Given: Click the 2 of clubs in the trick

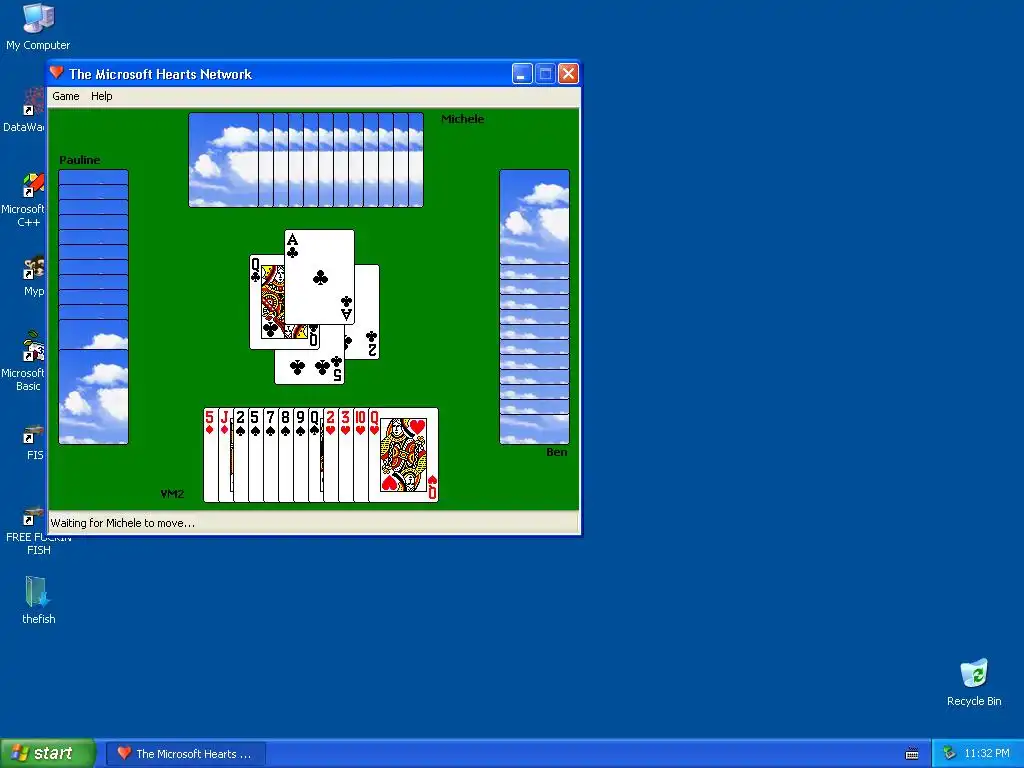Looking at the screenshot, I should [367, 312].
